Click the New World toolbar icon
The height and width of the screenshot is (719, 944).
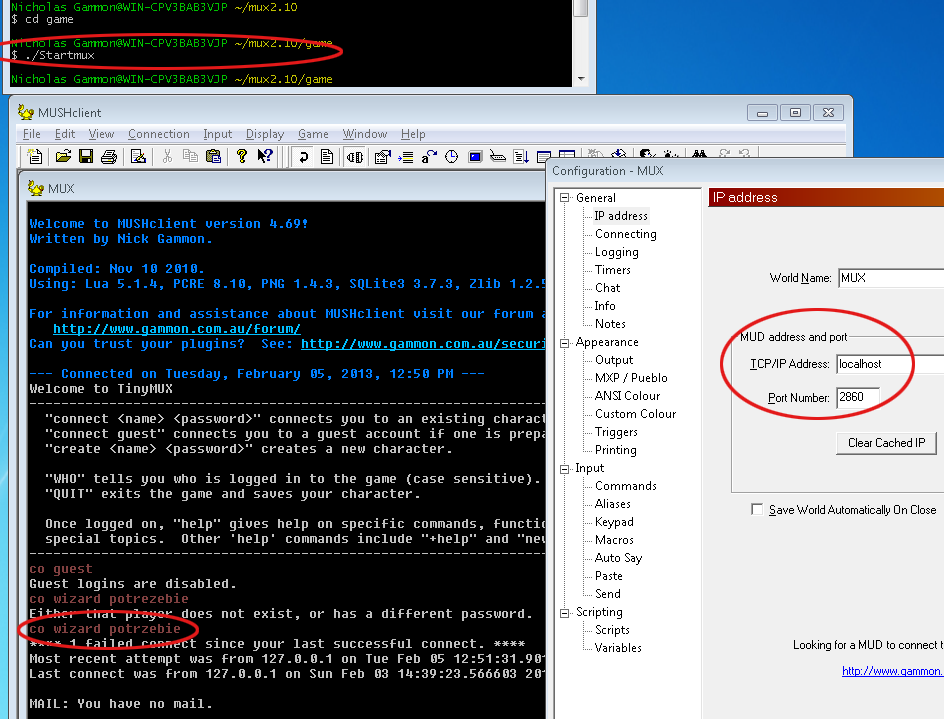pyautogui.click(x=35, y=157)
